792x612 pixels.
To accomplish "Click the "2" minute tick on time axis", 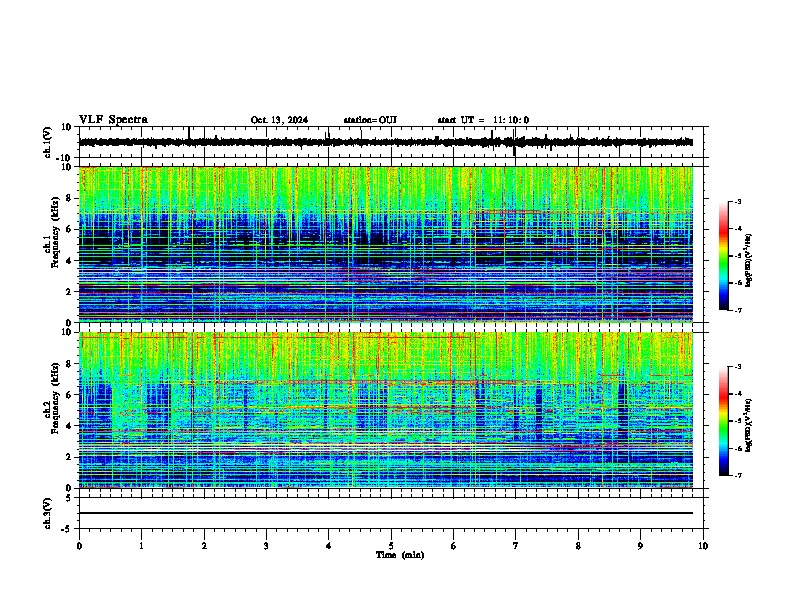I will pyautogui.click(x=204, y=546).
